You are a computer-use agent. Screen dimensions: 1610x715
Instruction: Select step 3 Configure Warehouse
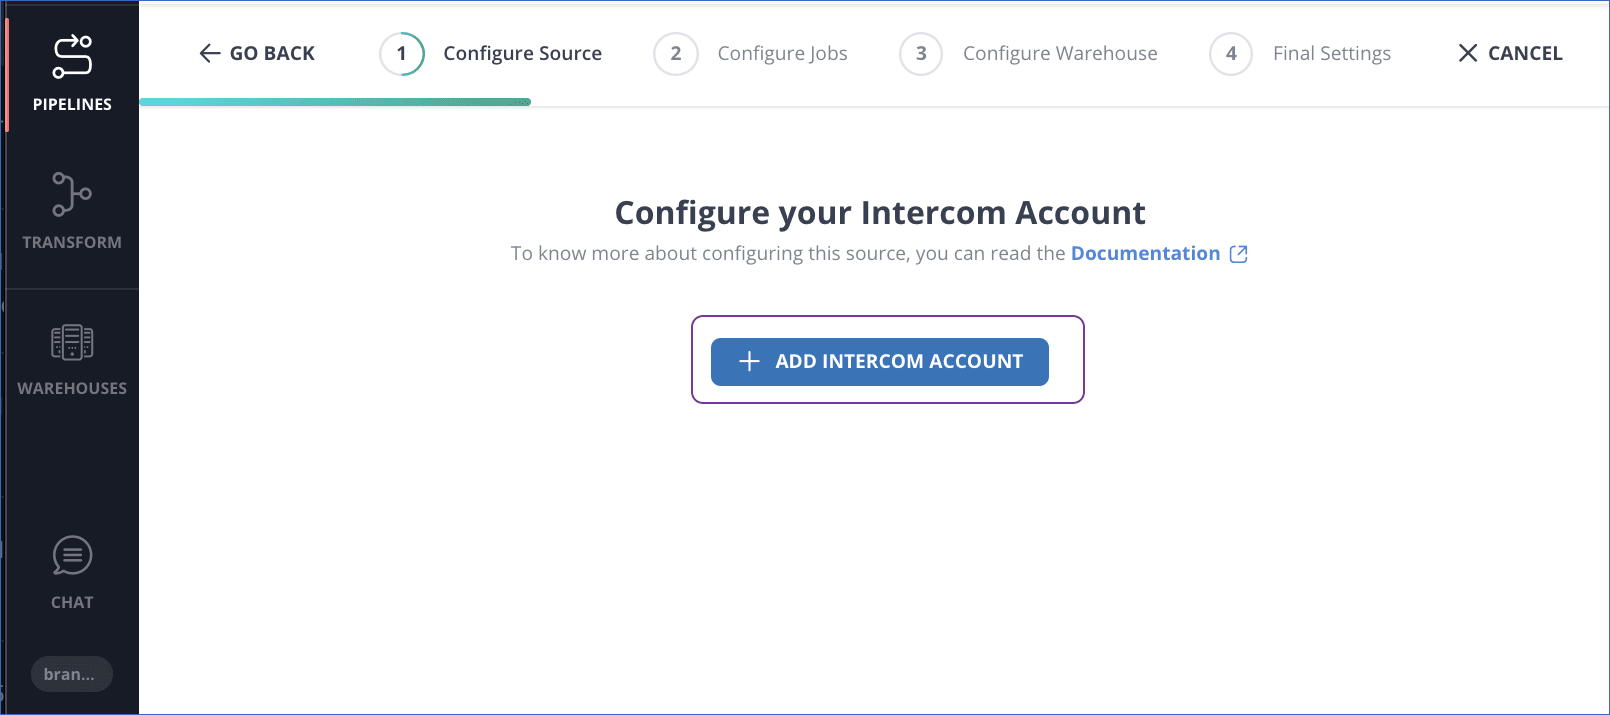tap(921, 53)
